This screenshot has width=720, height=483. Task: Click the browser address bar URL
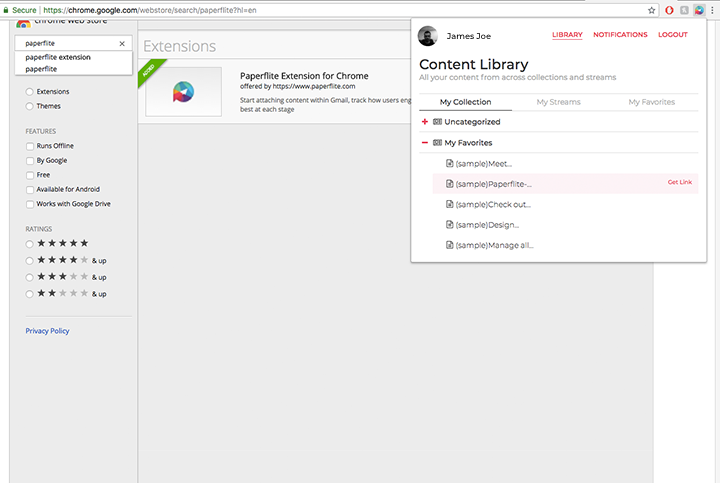(x=150, y=10)
